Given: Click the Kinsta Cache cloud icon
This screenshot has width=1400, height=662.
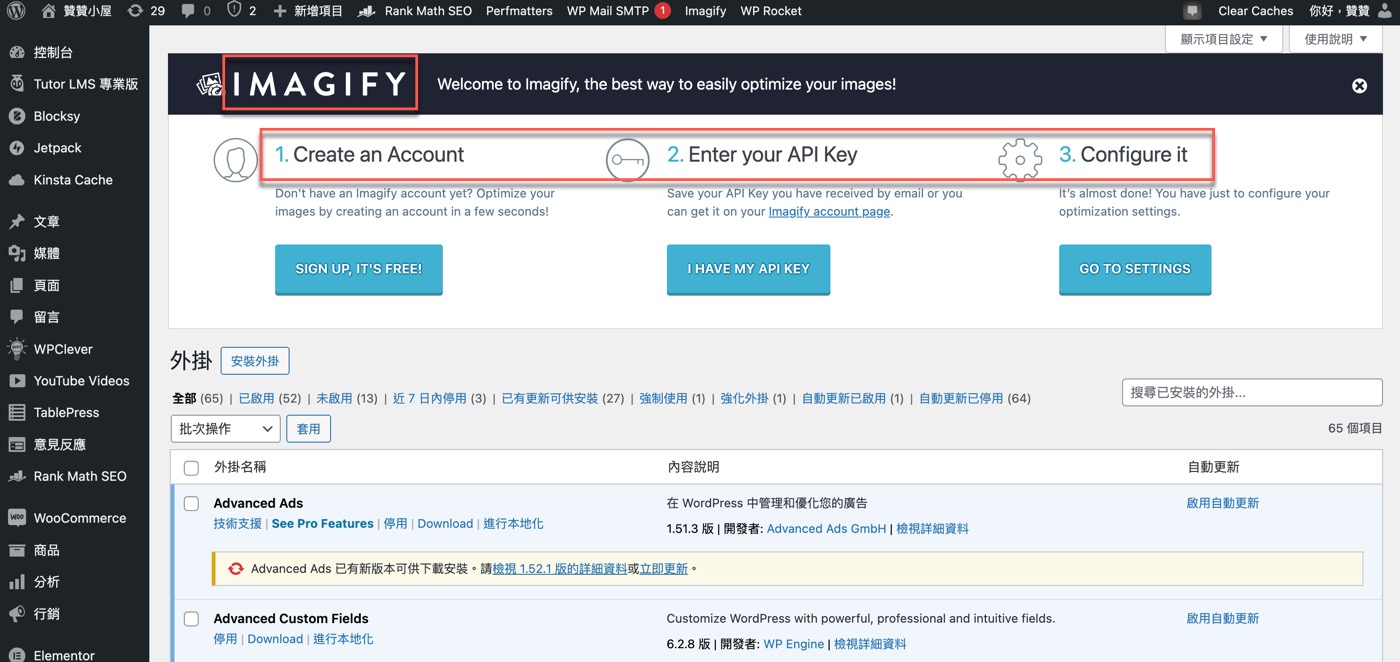Looking at the screenshot, I should (x=17, y=180).
